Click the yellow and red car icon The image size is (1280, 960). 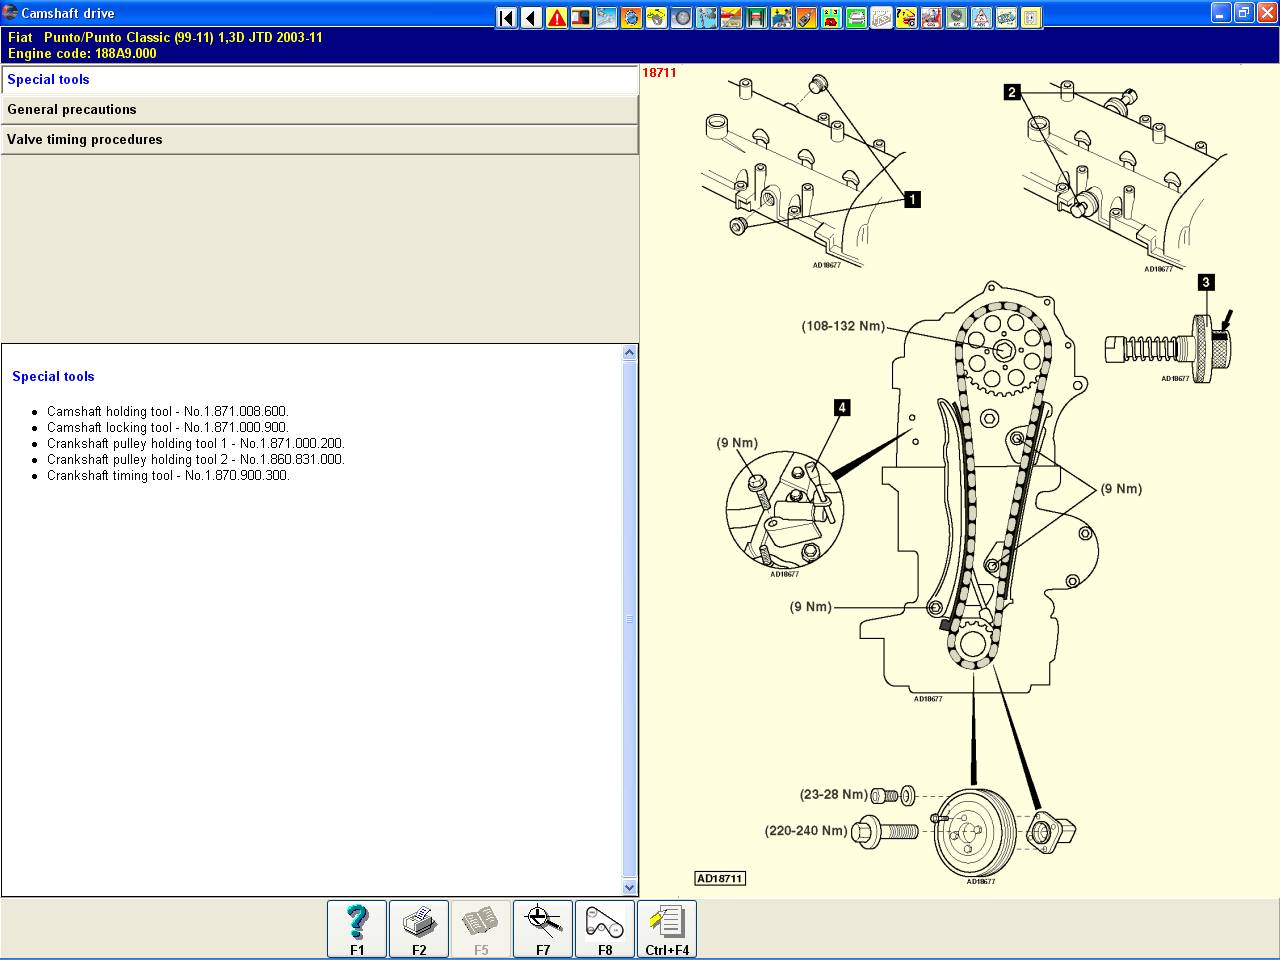tap(732, 17)
